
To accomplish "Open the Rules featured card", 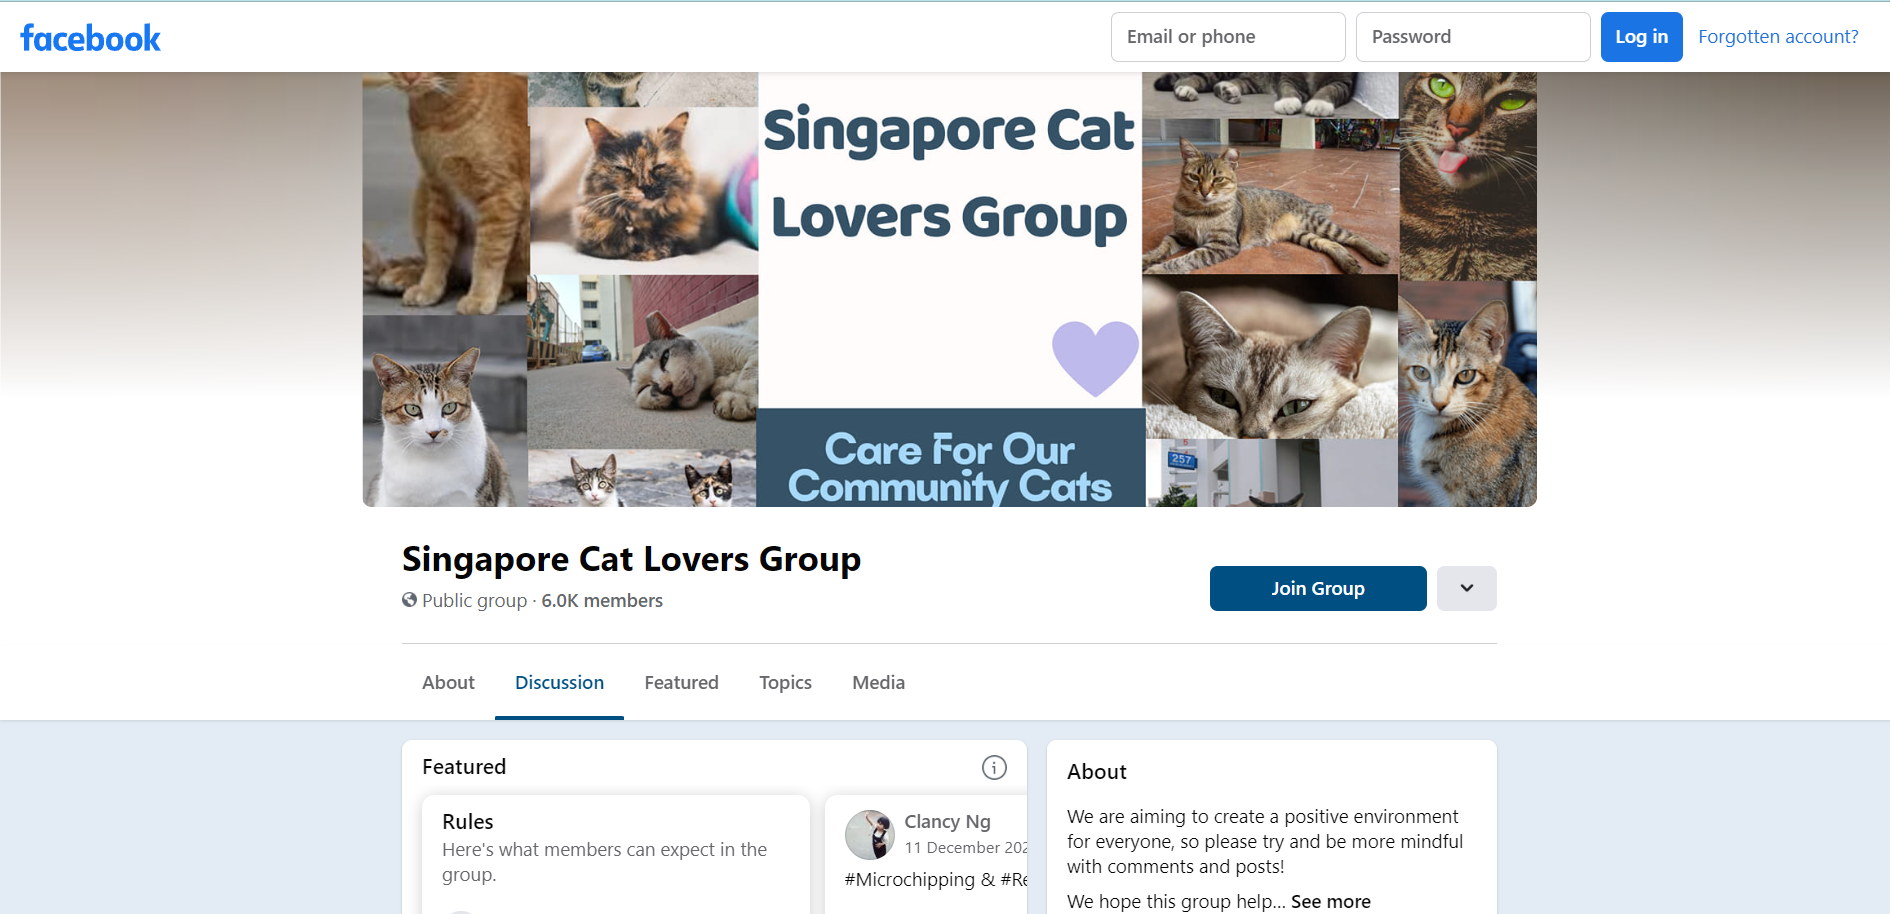I will [x=616, y=854].
